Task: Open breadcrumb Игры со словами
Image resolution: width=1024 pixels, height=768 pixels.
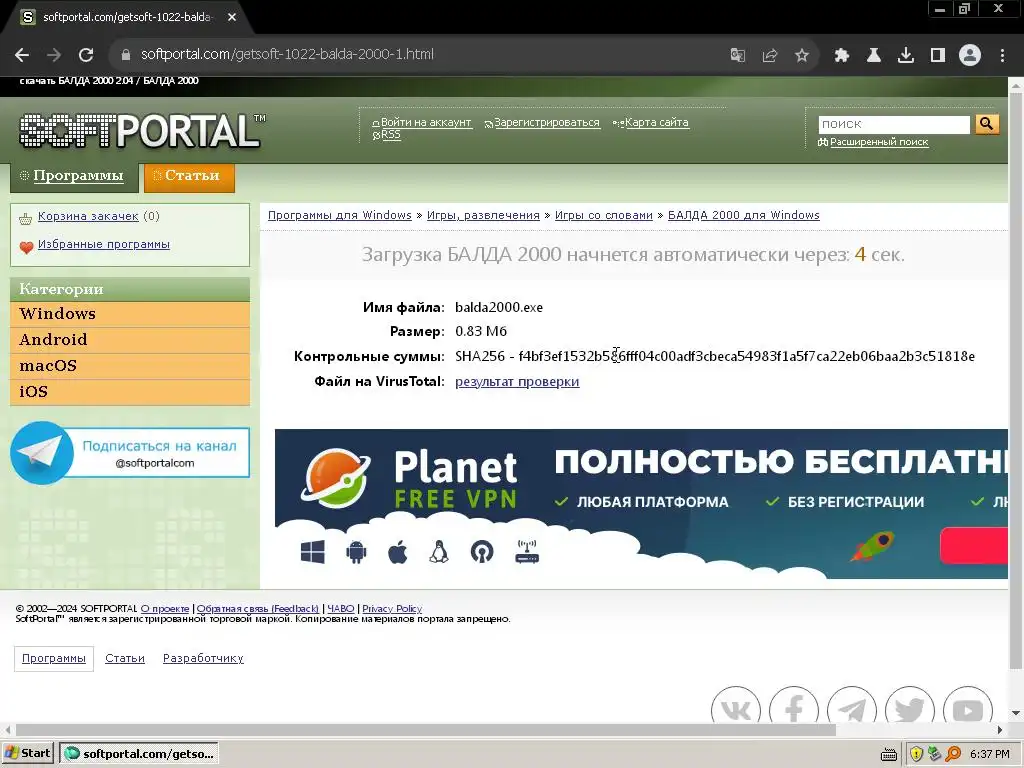Action: (603, 216)
